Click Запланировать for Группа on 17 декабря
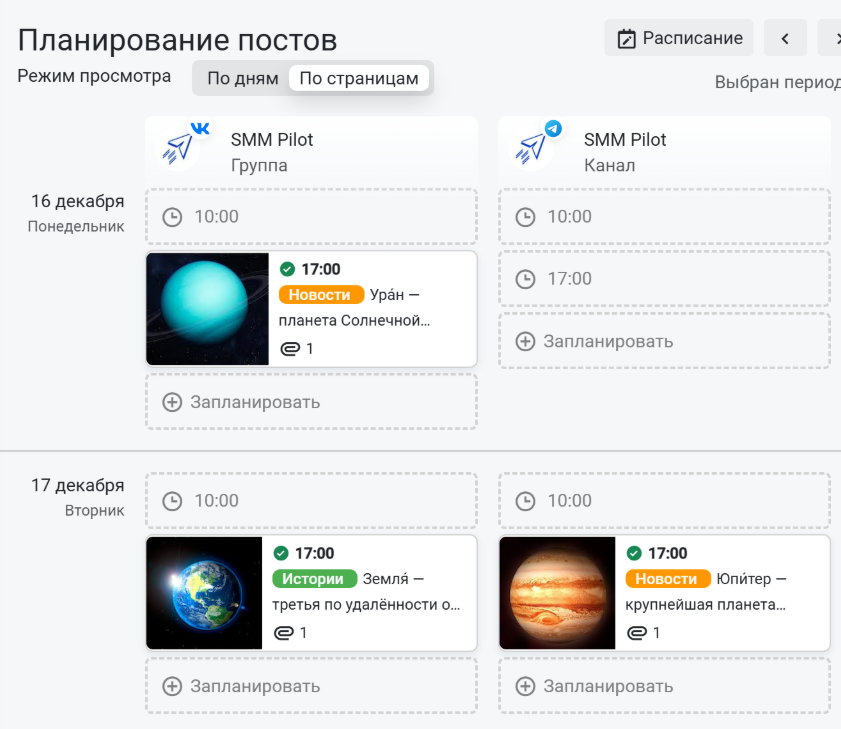Image resolution: width=841 pixels, height=729 pixels. (x=311, y=686)
